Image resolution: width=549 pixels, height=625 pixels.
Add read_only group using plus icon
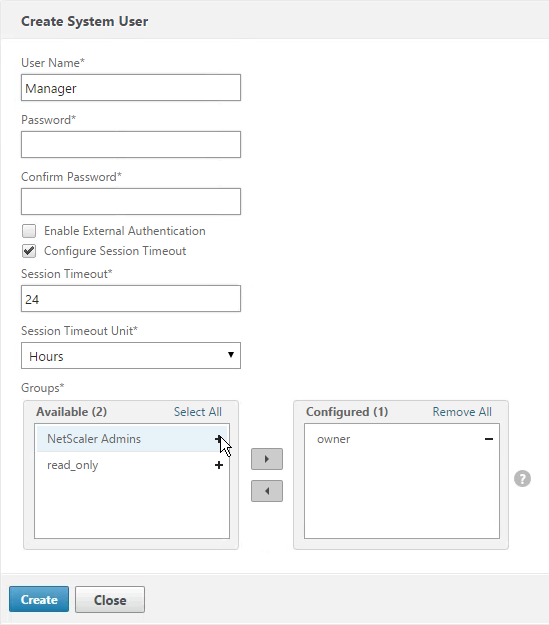pyautogui.click(x=218, y=465)
